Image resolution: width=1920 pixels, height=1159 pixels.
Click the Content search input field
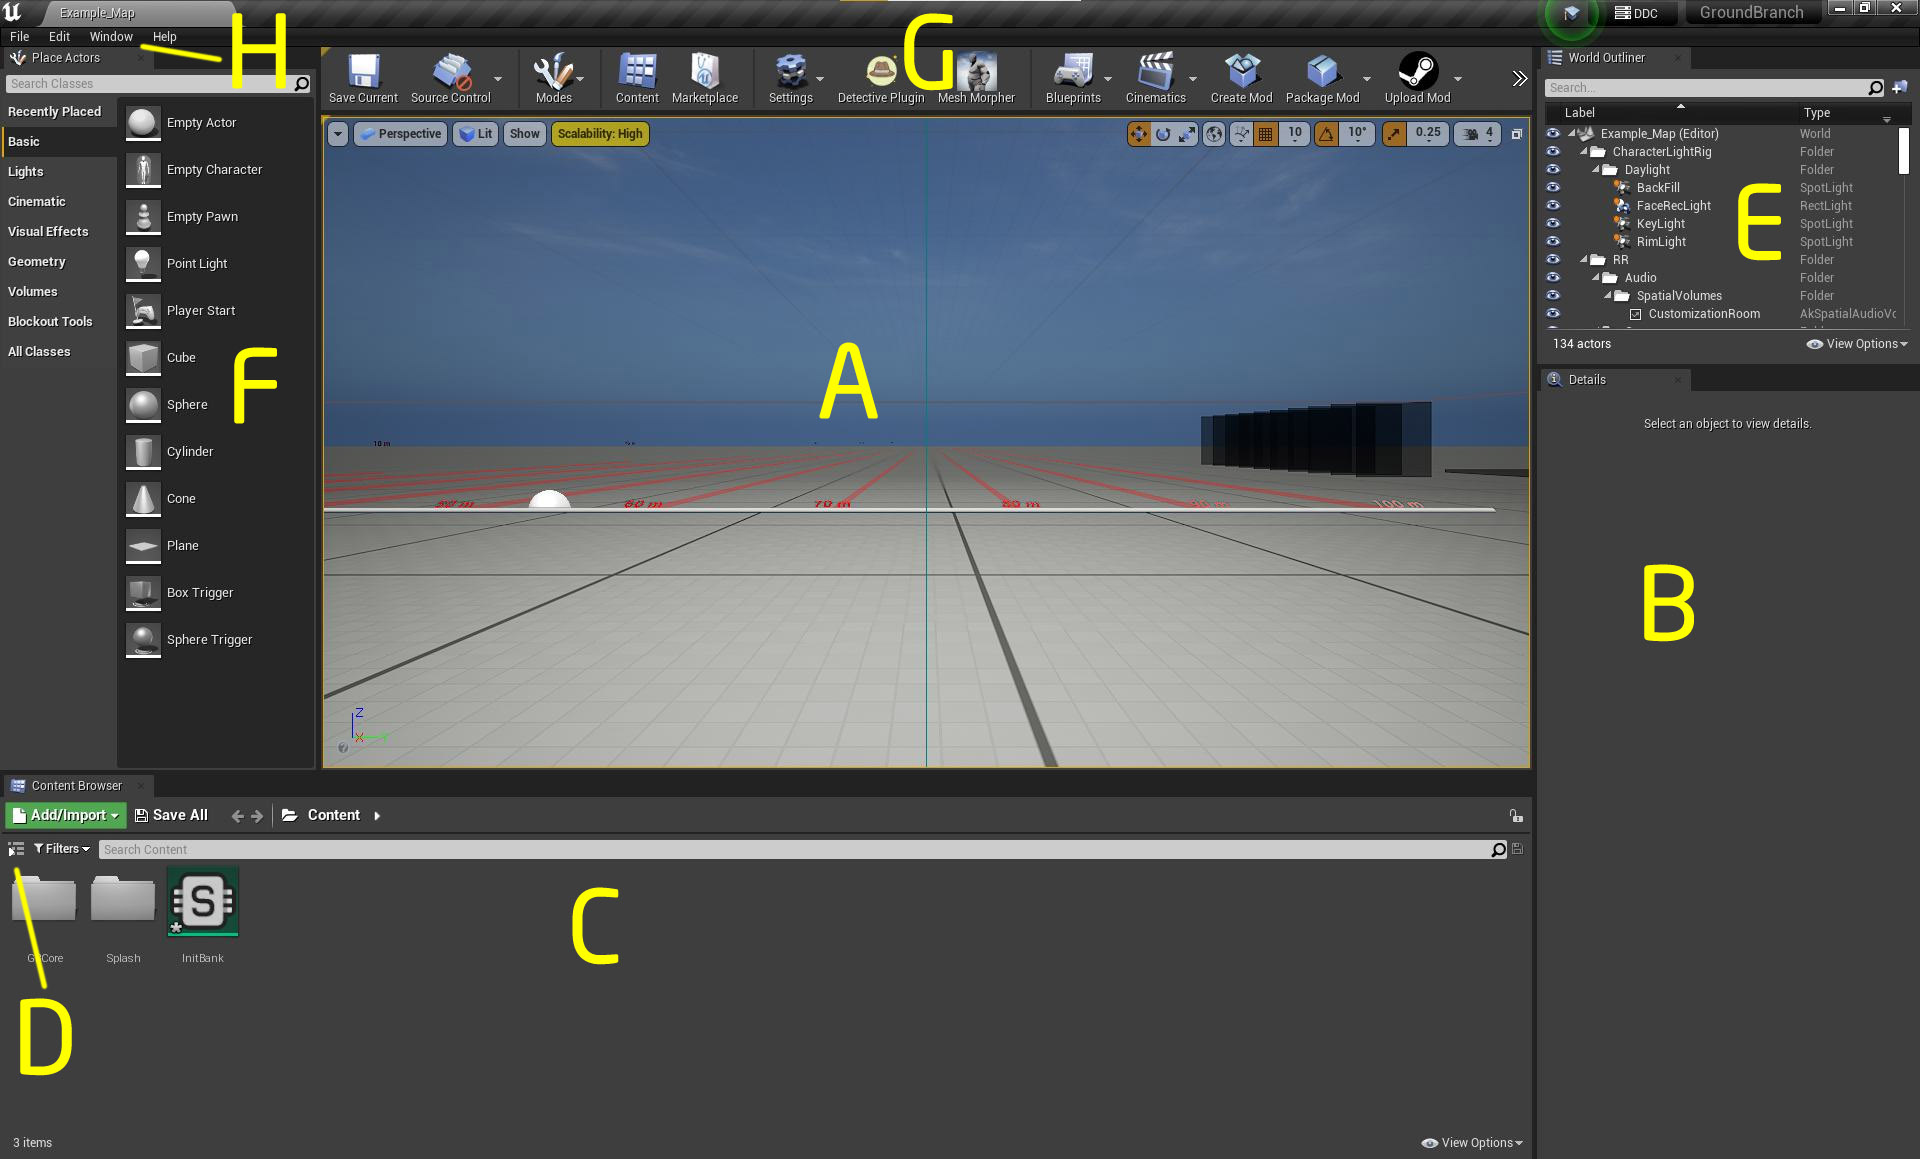pos(797,849)
